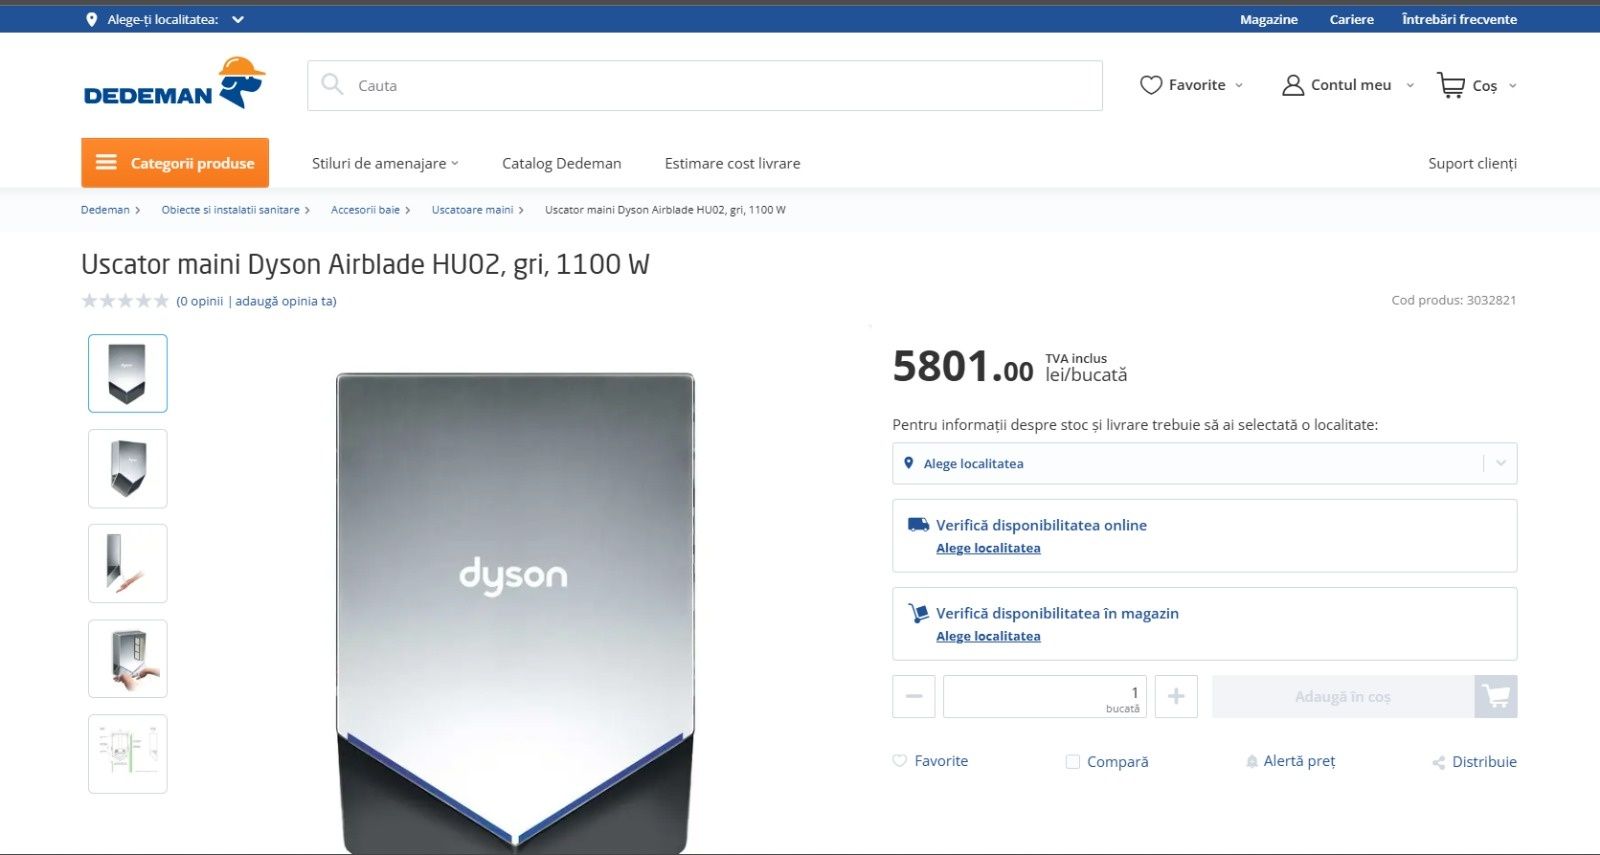
Task: Click the location pin icon in top bar
Action: pyautogui.click(x=91, y=19)
